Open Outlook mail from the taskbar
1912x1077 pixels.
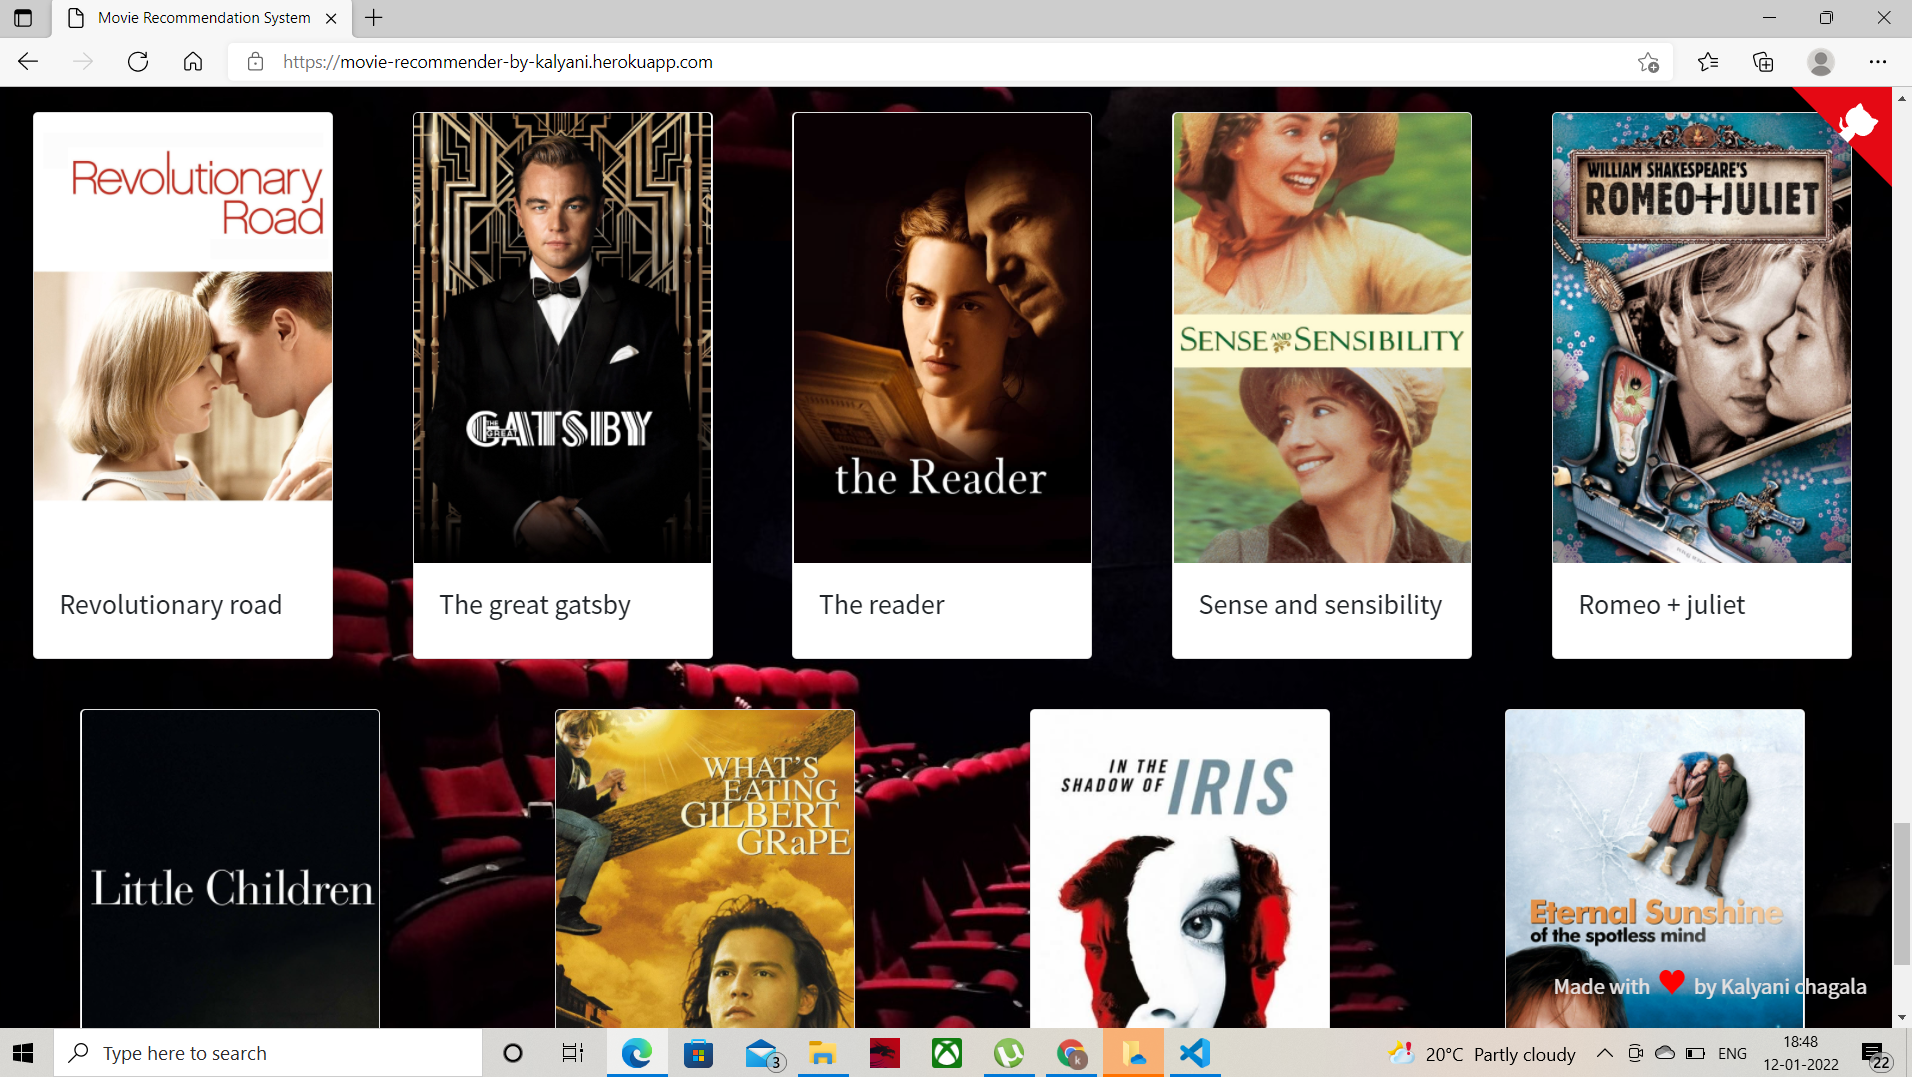click(x=761, y=1053)
